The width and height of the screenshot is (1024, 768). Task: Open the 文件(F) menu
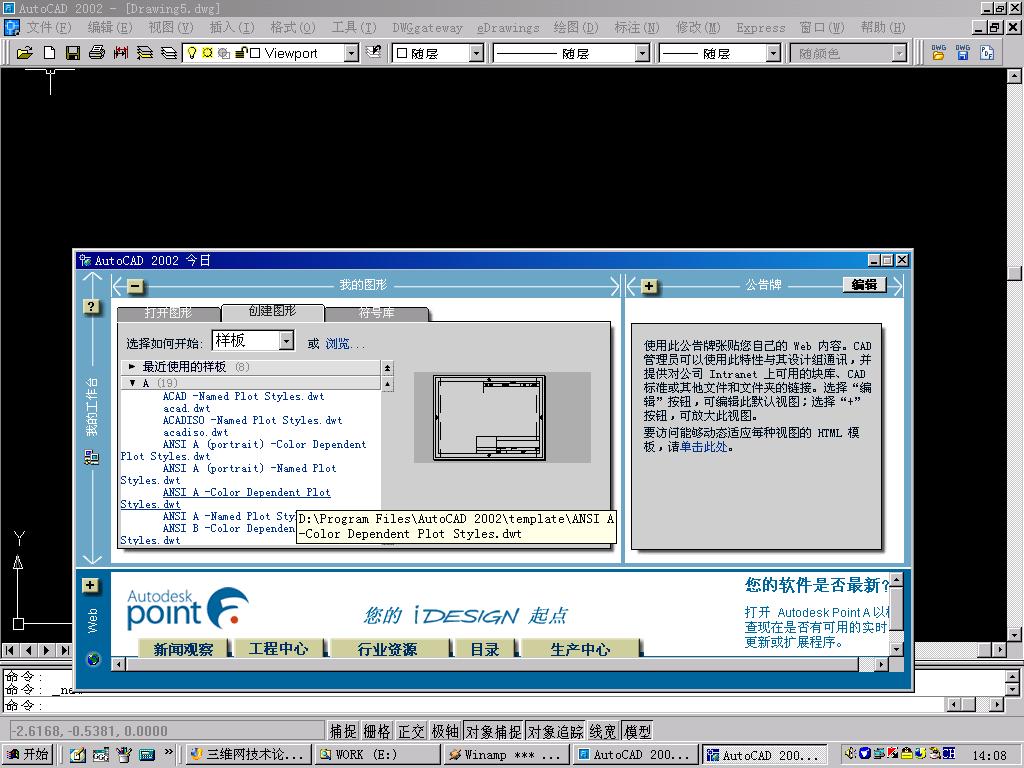point(49,27)
